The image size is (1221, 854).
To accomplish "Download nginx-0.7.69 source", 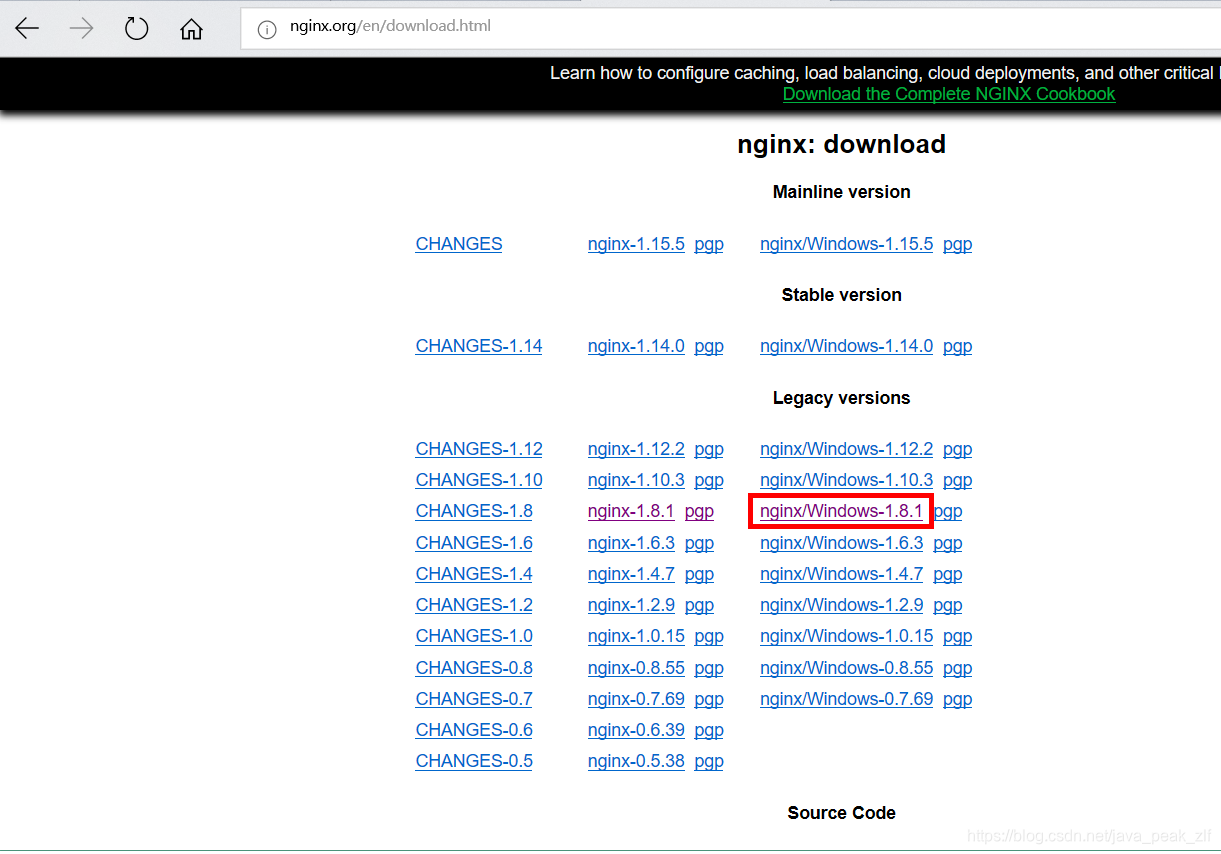I will point(636,699).
